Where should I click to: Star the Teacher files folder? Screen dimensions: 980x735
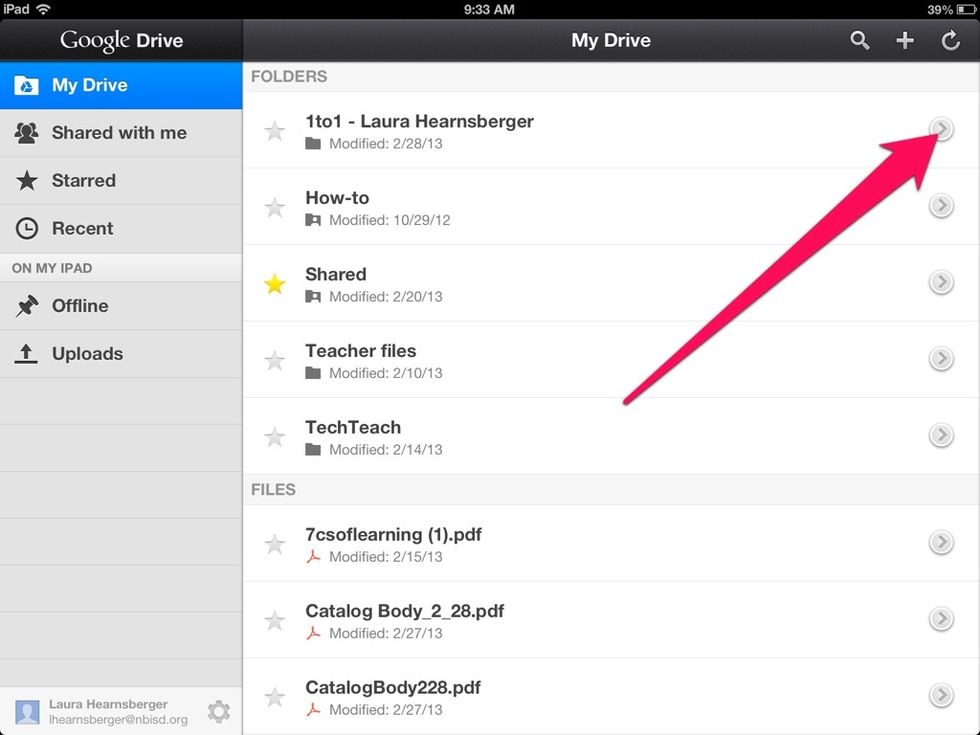(x=274, y=361)
